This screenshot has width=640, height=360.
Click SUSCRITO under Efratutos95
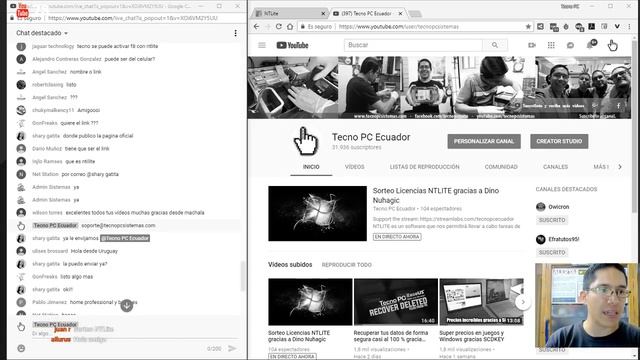pos(552,252)
